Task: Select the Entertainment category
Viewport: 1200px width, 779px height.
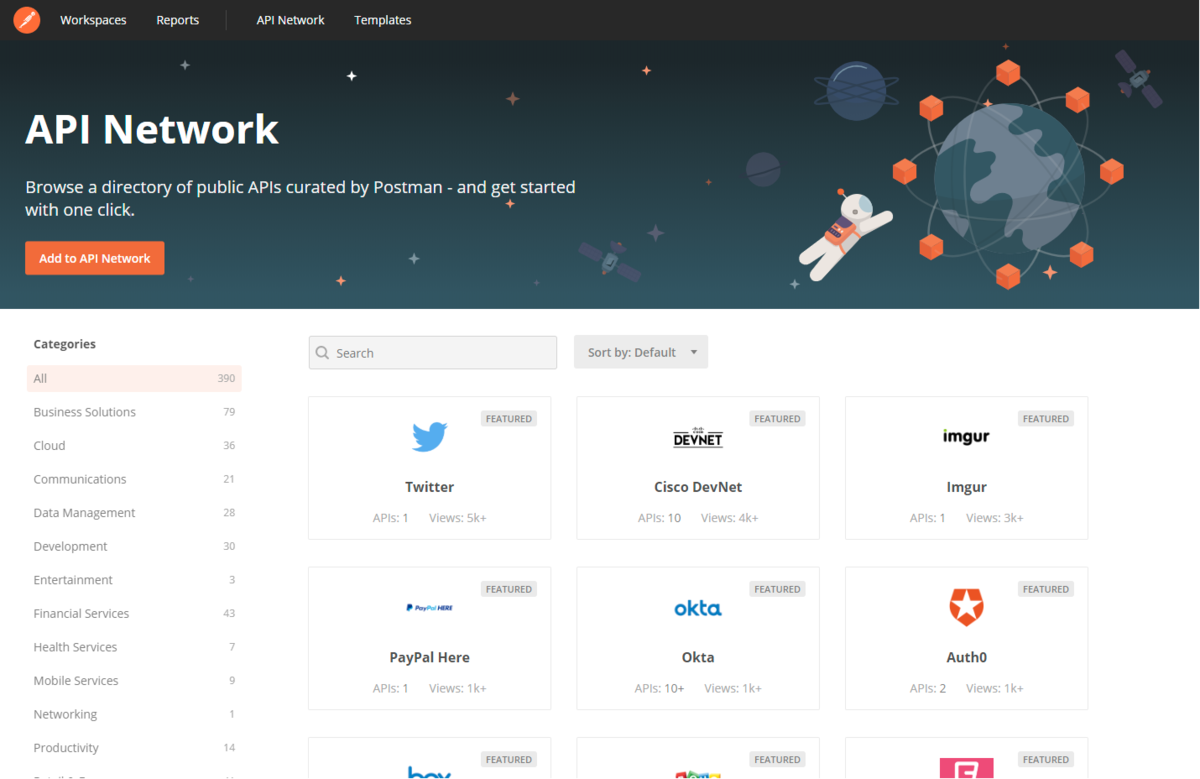Action: 134,580
